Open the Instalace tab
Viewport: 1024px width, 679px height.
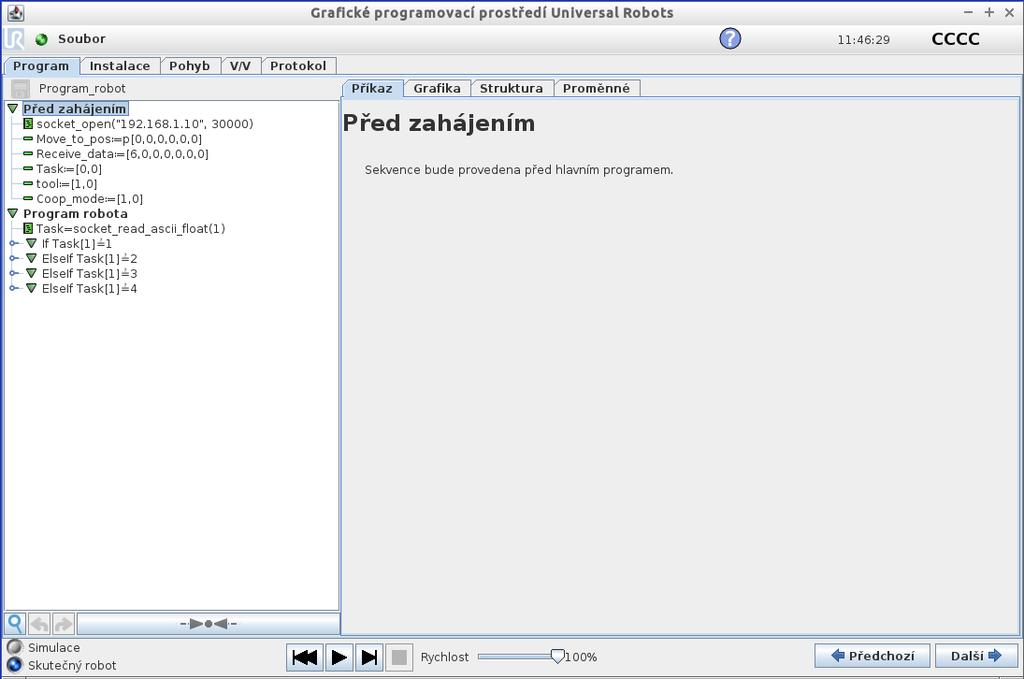pos(120,66)
